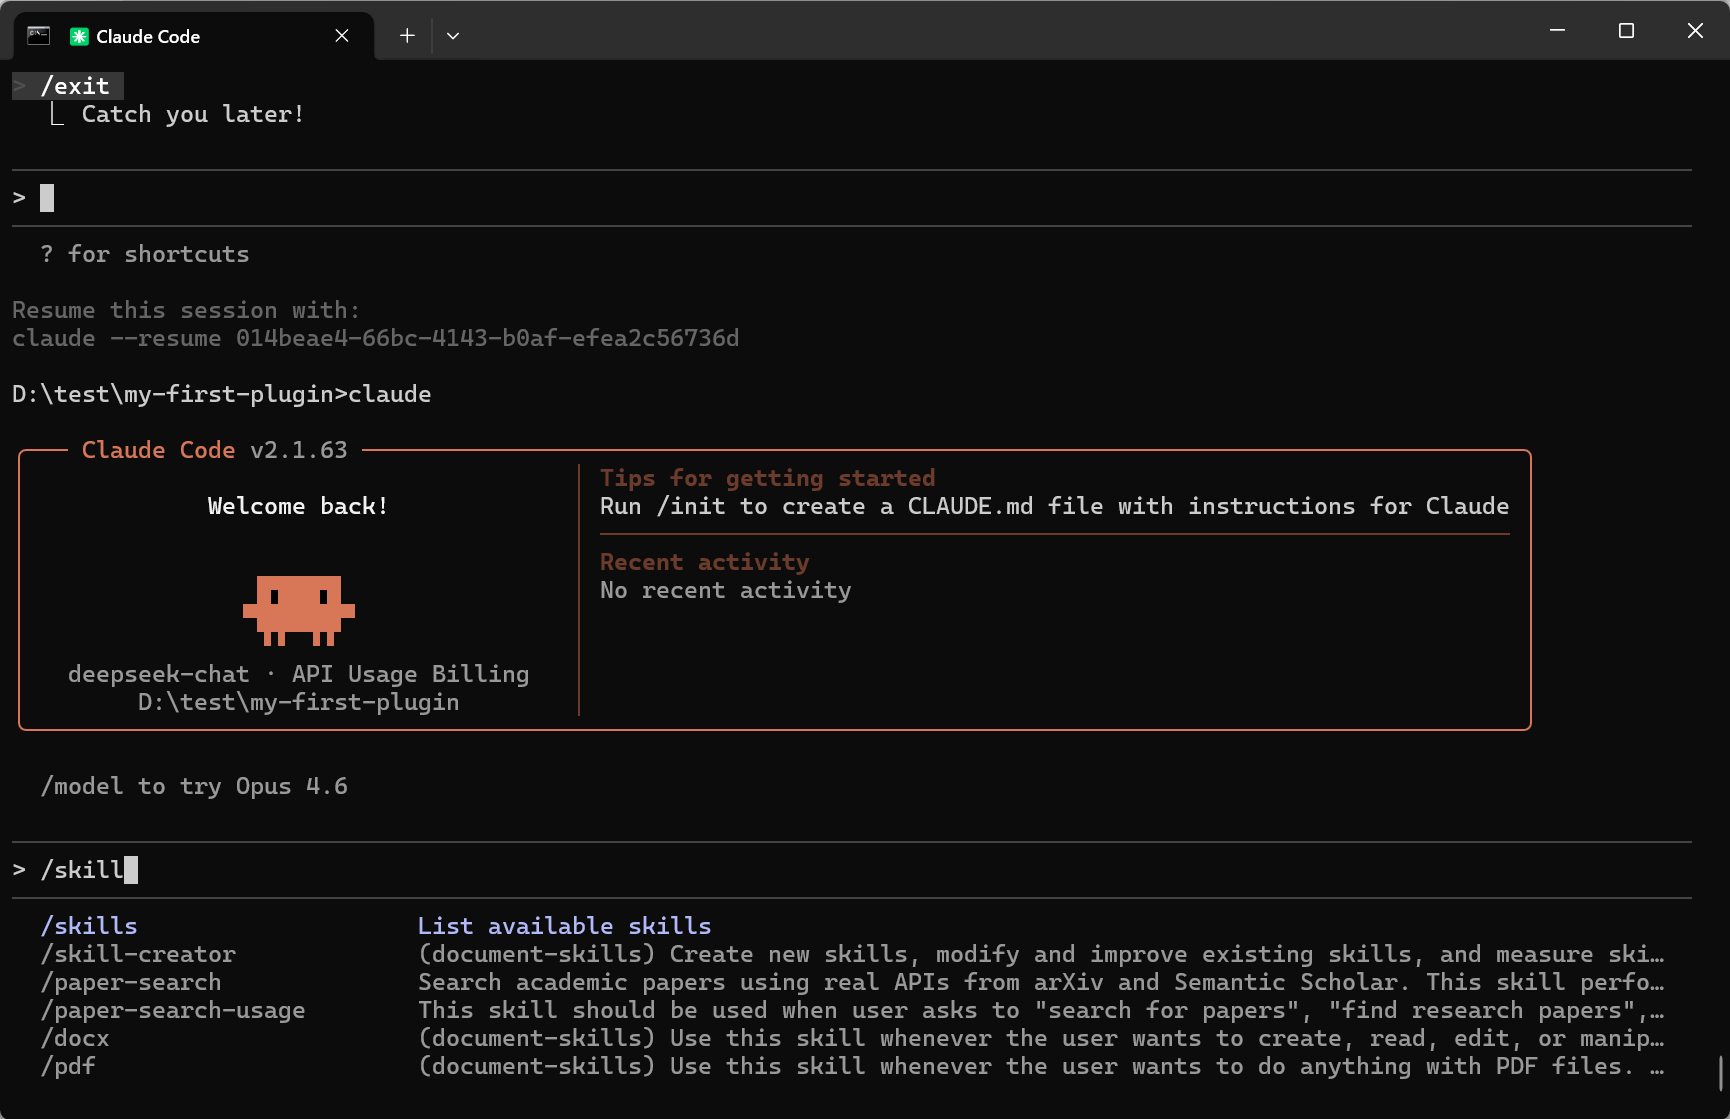
Task: Click the 'D:\test\my-first-plugin>claude' command line
Action: click(x=222, y=394)
